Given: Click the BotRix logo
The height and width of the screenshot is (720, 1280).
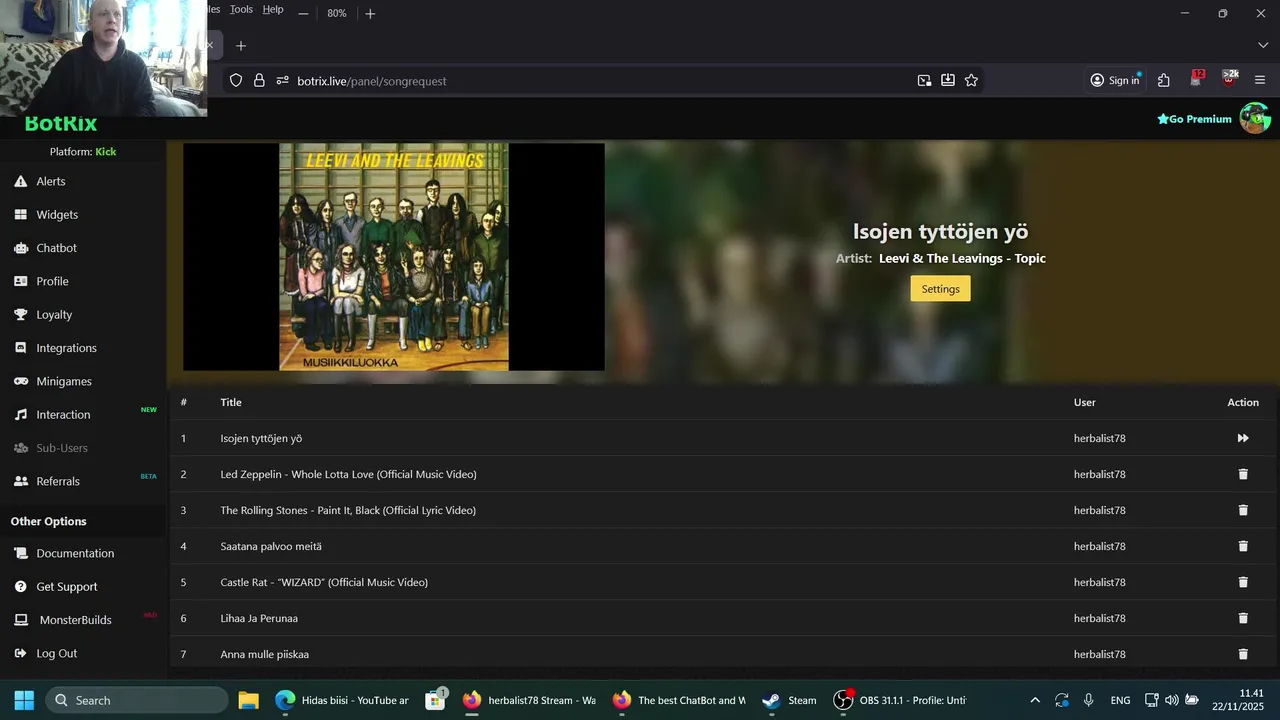Looking at the screenshot, I should pyautogui.click(x=61, y=124).
